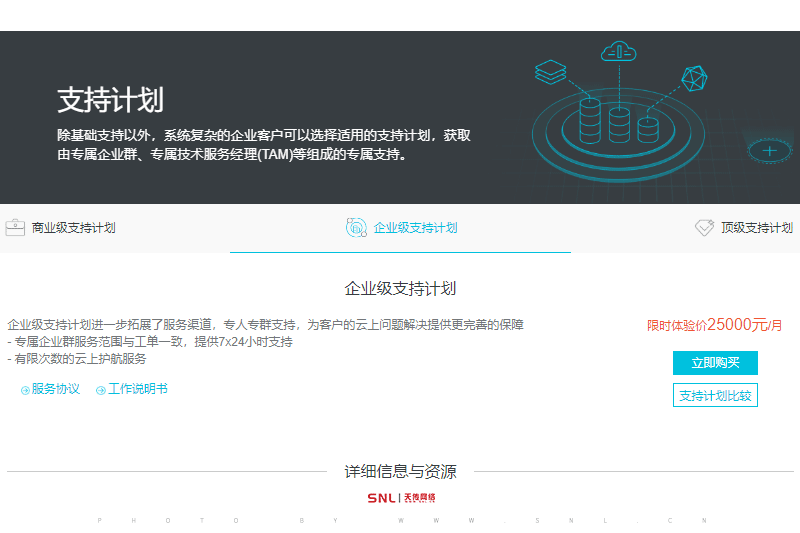800x533 pixels.
Task: View the 工作说明书 link
Action: coord(138,389)
